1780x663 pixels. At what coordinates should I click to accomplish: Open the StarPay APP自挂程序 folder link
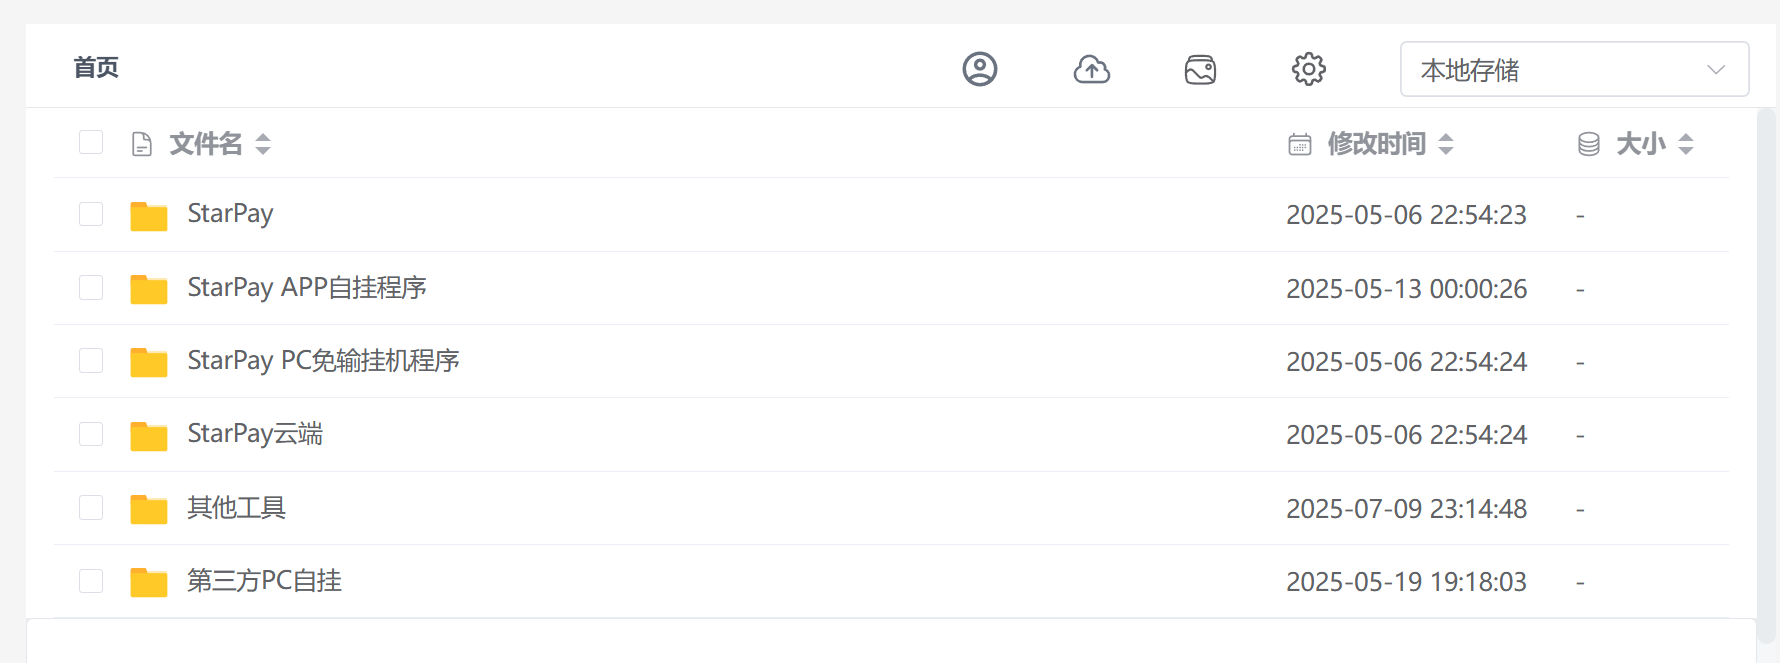tap(307, 288)
